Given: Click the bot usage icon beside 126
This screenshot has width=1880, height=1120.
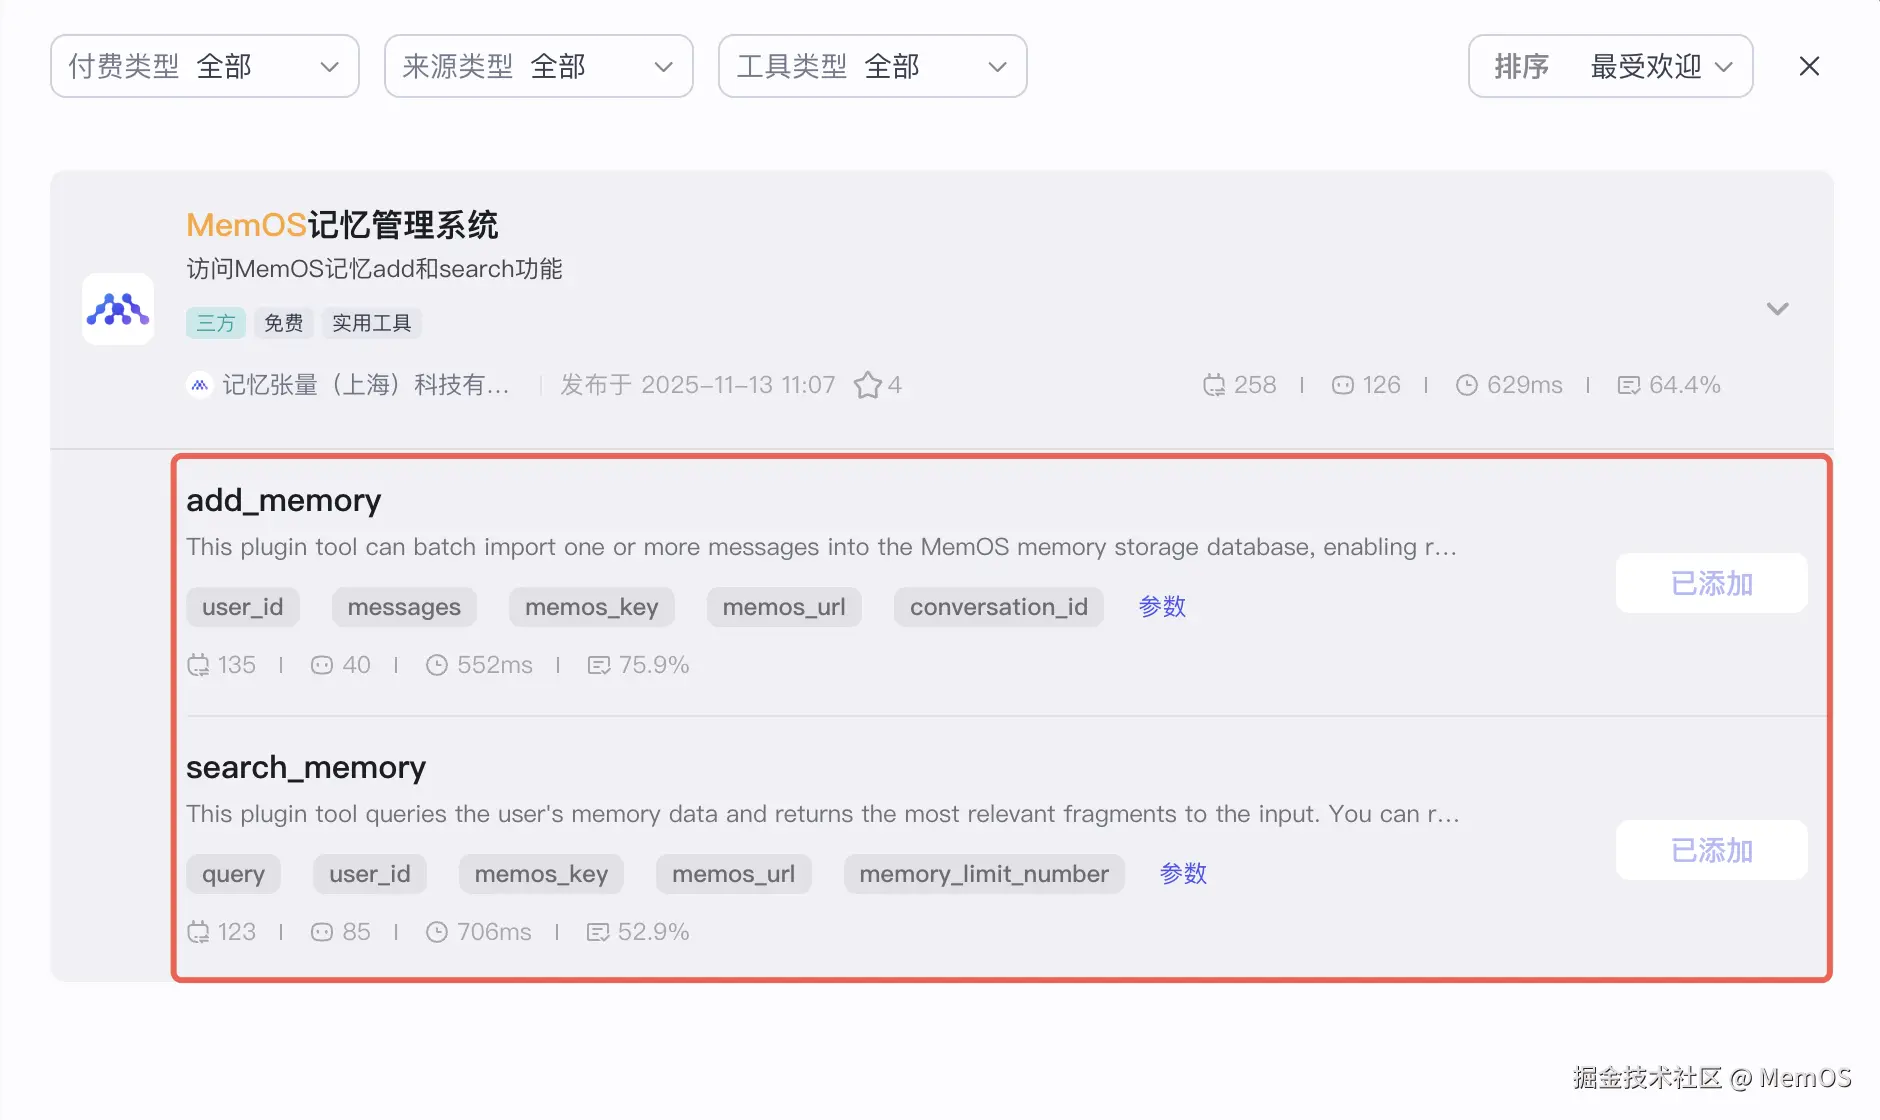Looking at the screenshot, I should tap(1343, 385).
